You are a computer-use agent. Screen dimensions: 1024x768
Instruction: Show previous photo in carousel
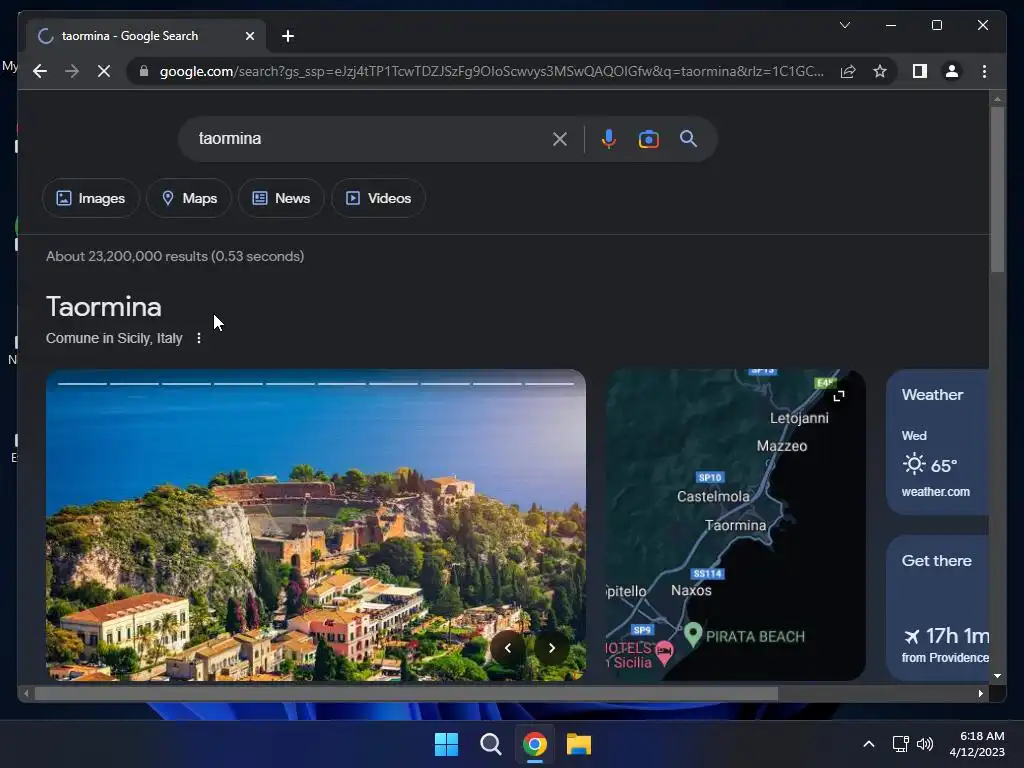[x=508, y=648]
